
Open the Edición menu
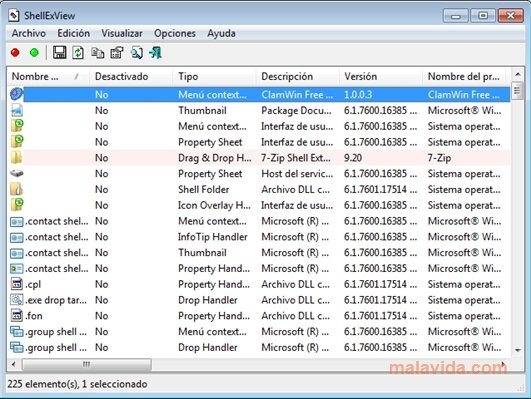click(73, 33)
